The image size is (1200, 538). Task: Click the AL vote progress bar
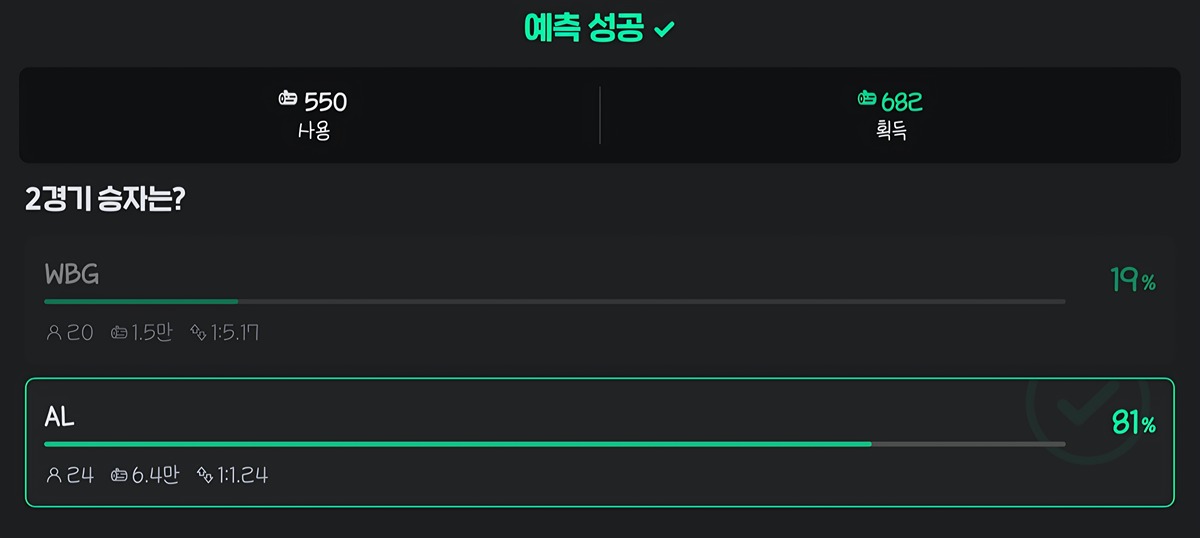tap(554, 443)
